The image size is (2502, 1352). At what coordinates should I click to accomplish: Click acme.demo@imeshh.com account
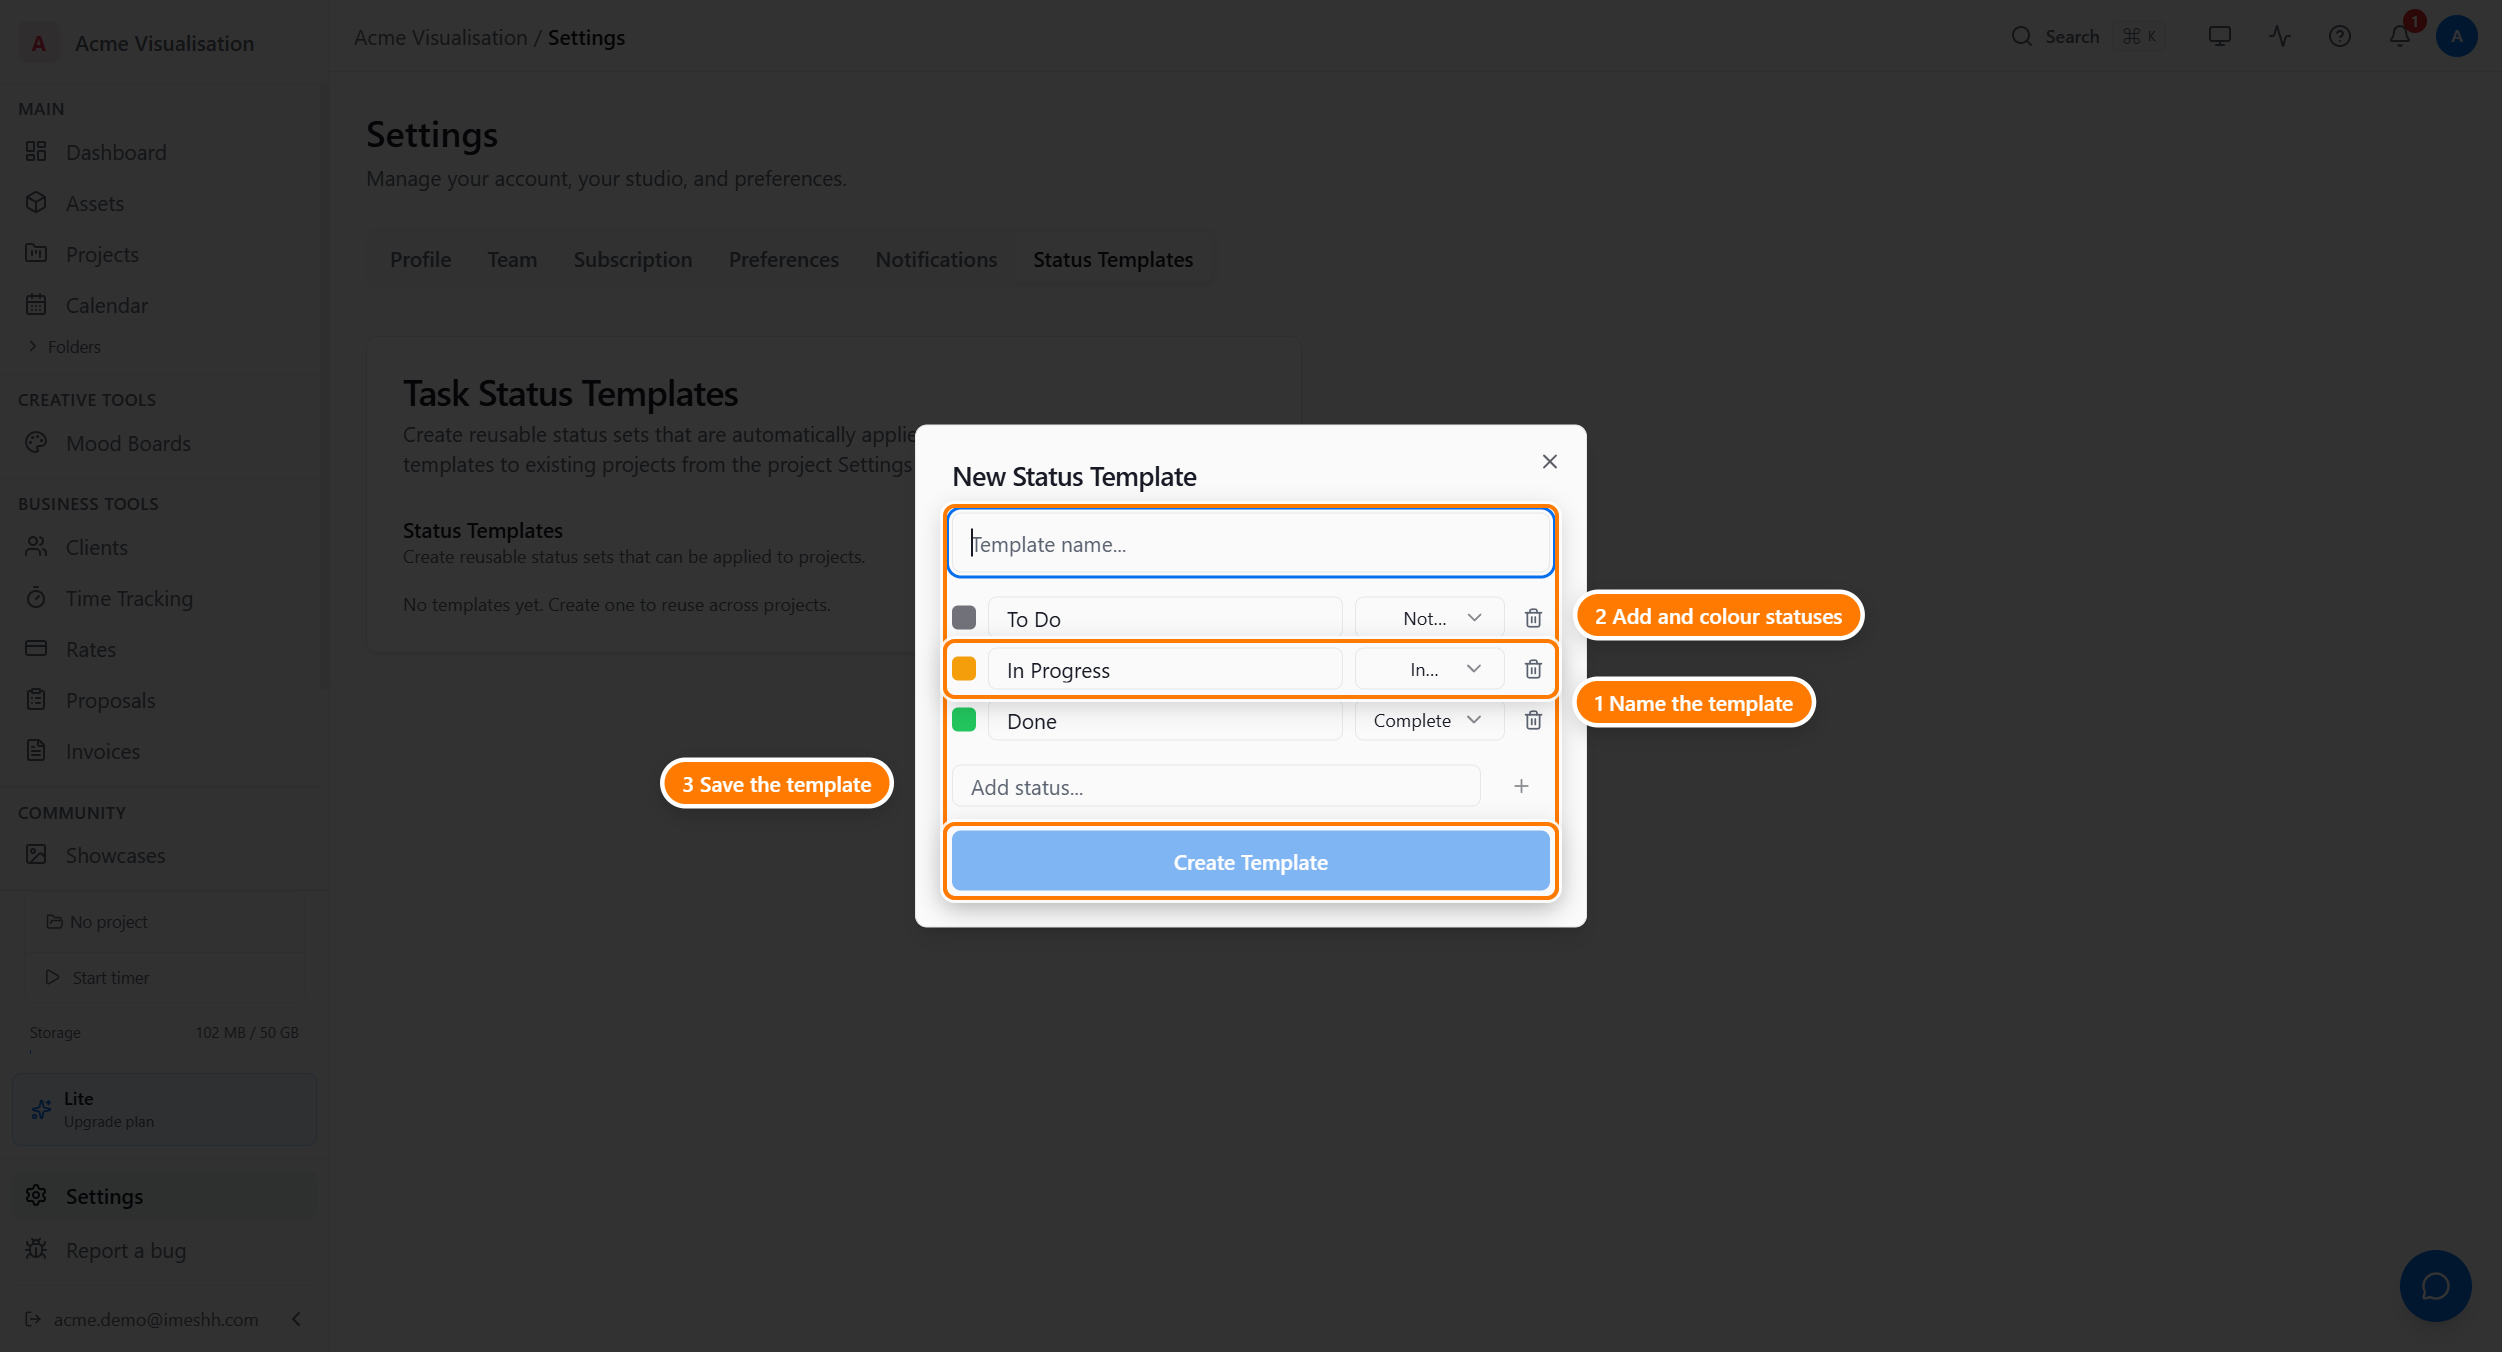(156, 1319)
